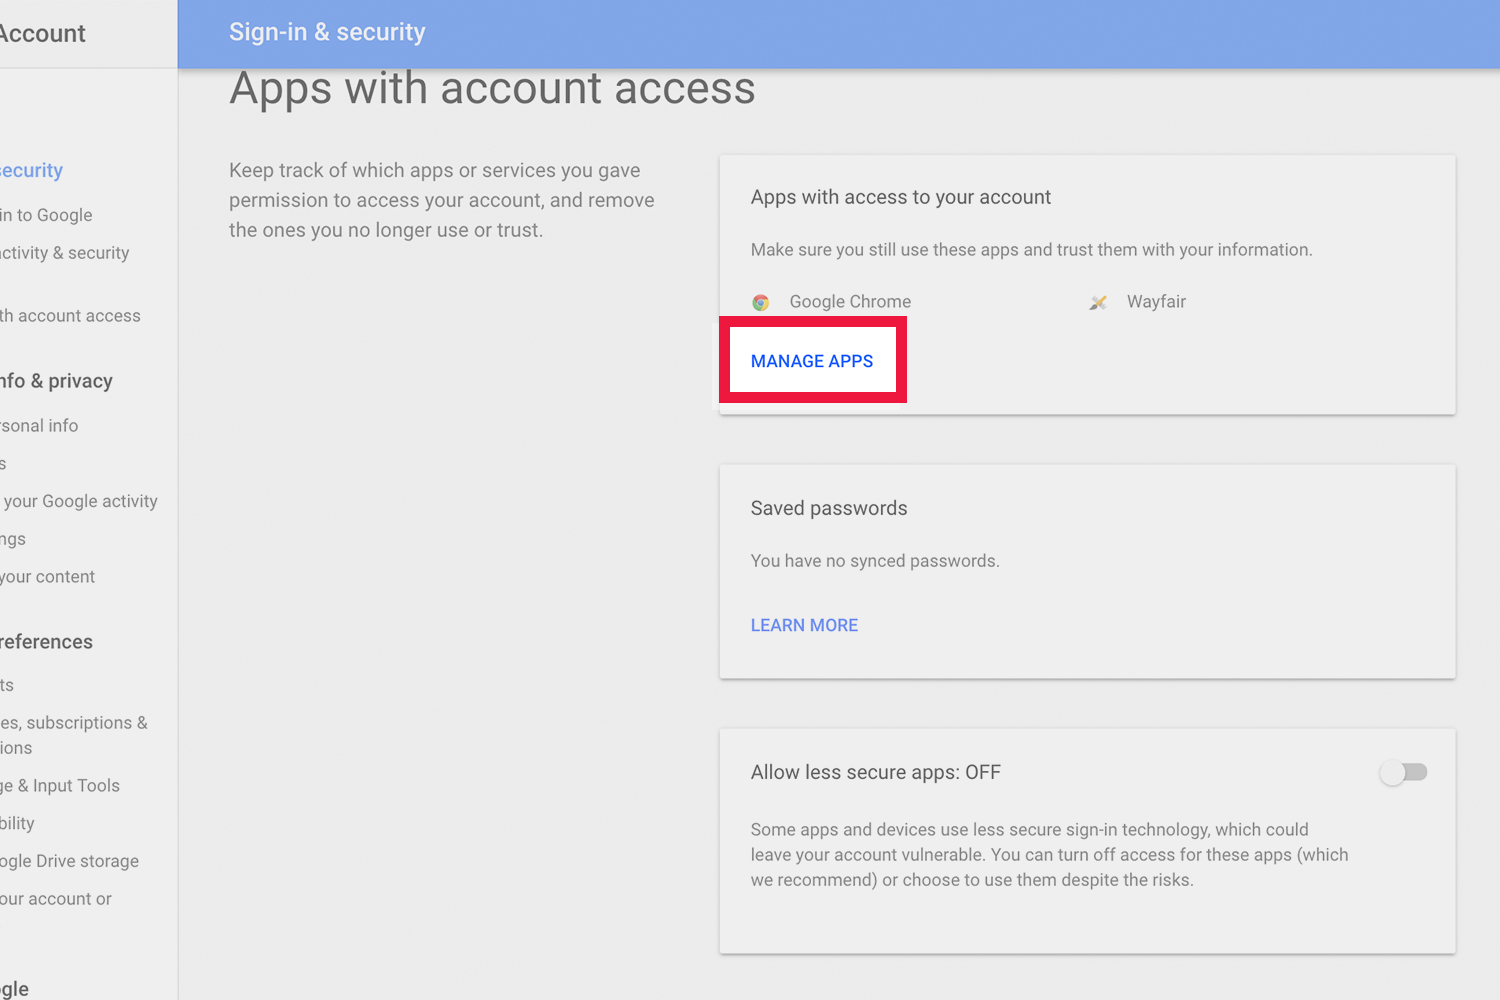Select Sign-in & security in the sidebar
The image size is (1500, 1000).
[30, 170]
